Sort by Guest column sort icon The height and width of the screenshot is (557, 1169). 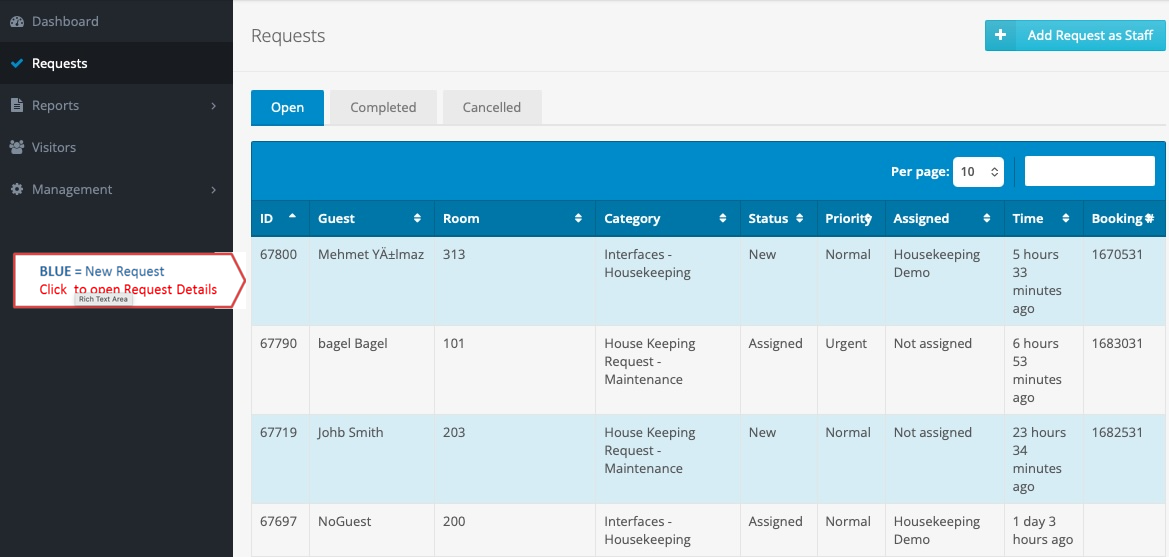[x=418, y=218]
